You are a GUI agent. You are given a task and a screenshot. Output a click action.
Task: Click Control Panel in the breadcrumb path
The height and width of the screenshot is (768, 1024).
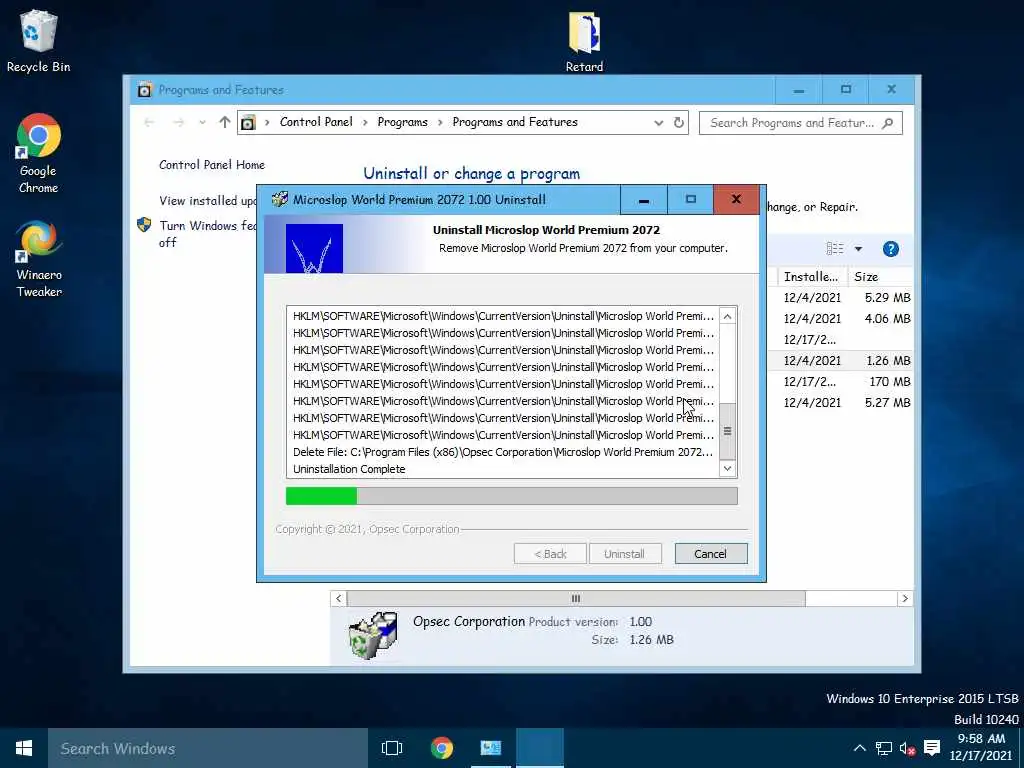[x=316, y=122]
